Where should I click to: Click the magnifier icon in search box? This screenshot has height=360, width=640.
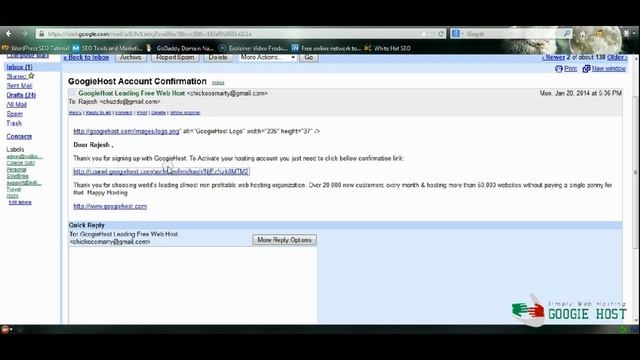pyautogui.click(x=567, y=33)
